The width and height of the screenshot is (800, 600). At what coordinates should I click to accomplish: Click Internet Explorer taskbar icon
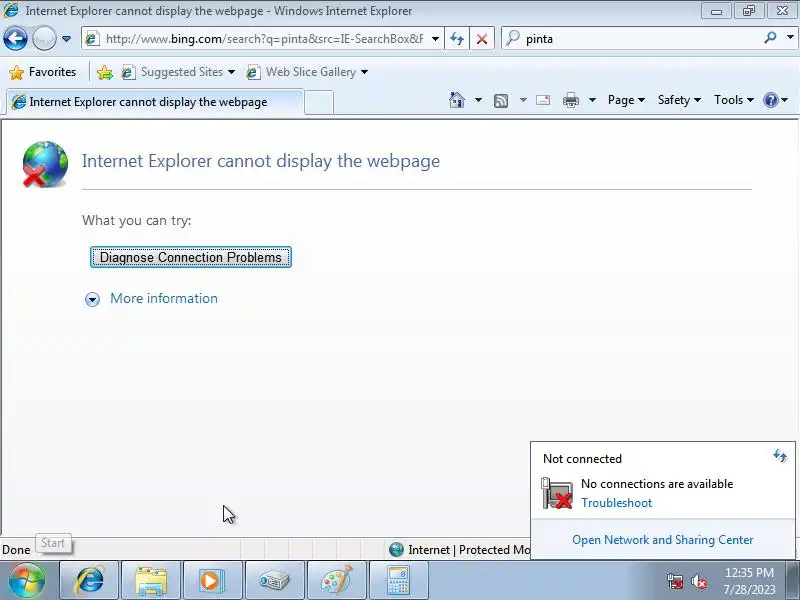pos(89,581)
